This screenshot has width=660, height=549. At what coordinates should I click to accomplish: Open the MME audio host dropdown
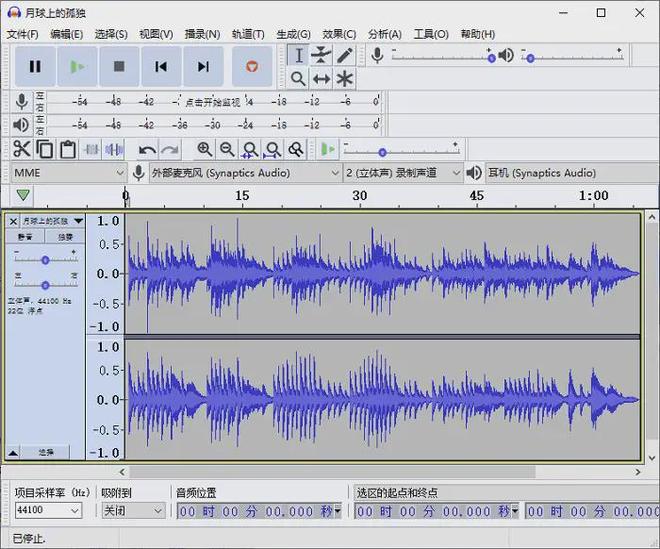[x=68, y=173]
